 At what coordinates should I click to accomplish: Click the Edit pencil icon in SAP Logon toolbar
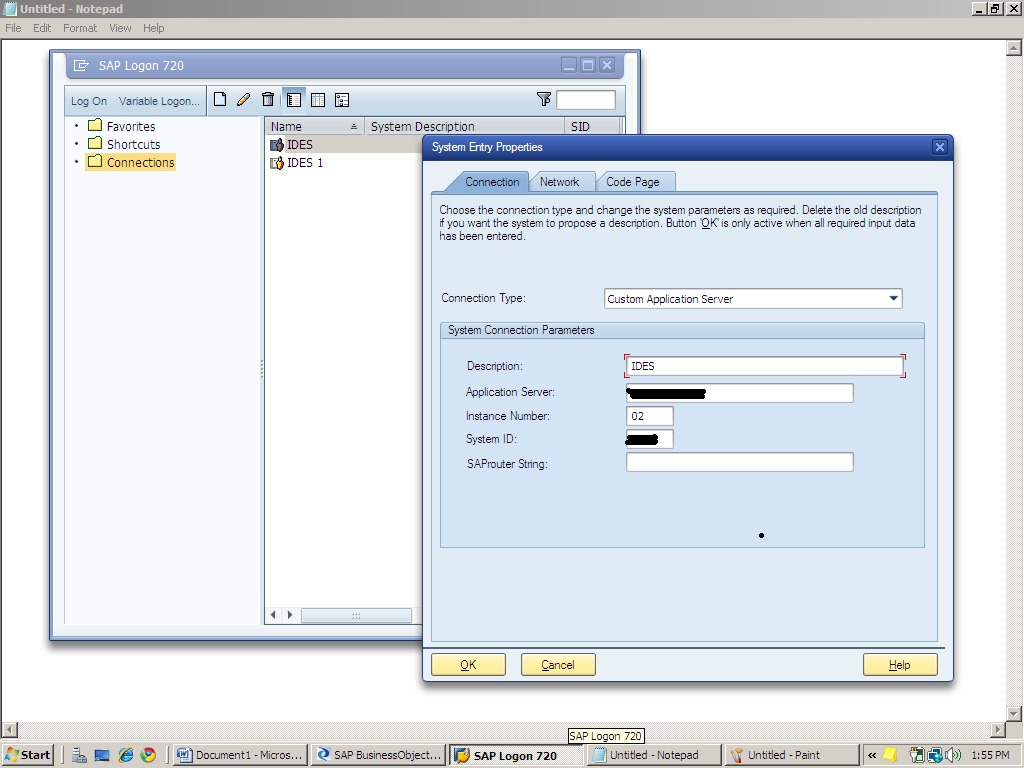pyautogui.click(x=244, y=99)
